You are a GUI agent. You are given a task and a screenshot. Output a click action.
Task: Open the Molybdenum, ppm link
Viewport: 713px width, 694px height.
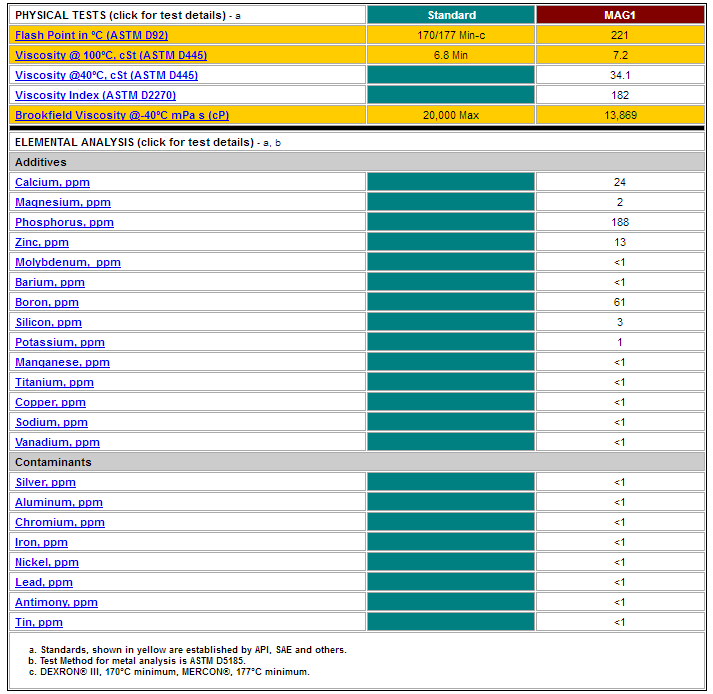point(68,262)
